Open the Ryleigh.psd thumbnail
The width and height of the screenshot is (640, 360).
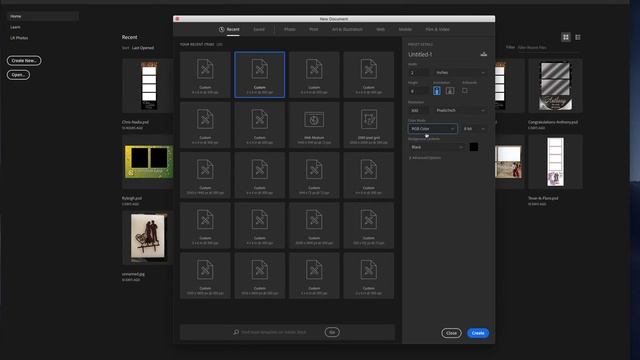tap(148, 162)
